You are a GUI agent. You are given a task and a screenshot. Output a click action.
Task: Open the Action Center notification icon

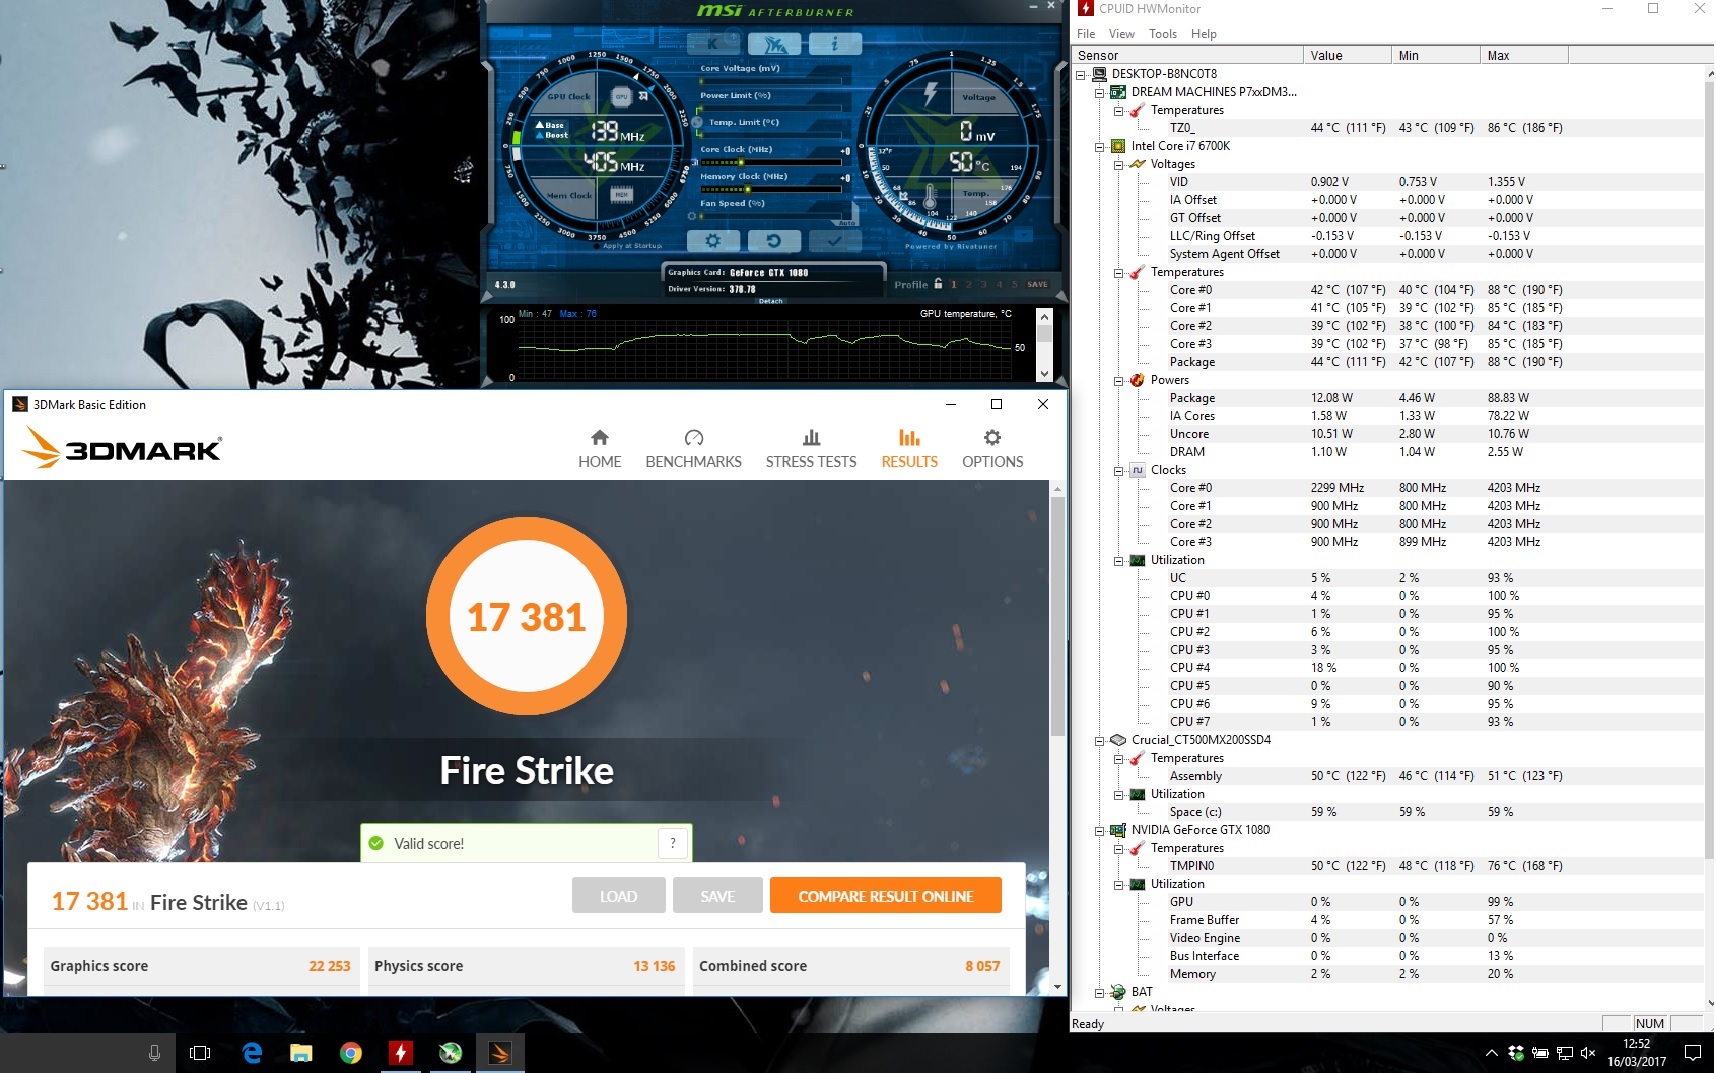click(x=1692, y=1053)
